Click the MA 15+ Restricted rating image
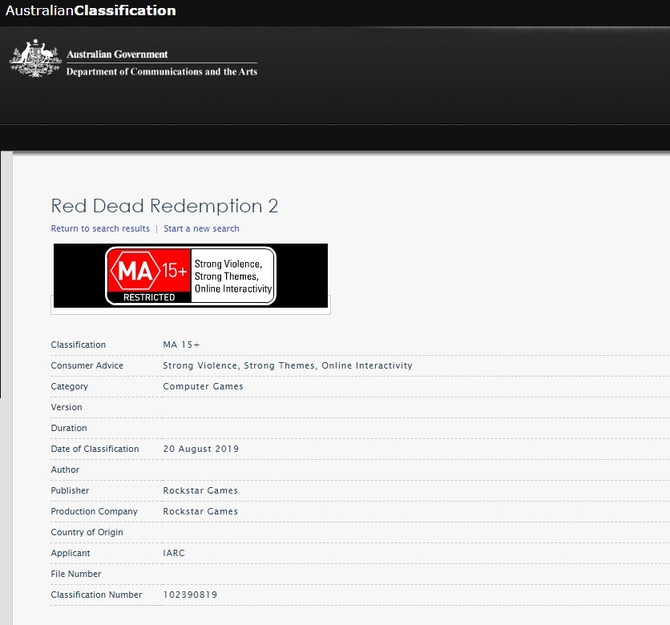Screen dimensions: 670x625 191,276
